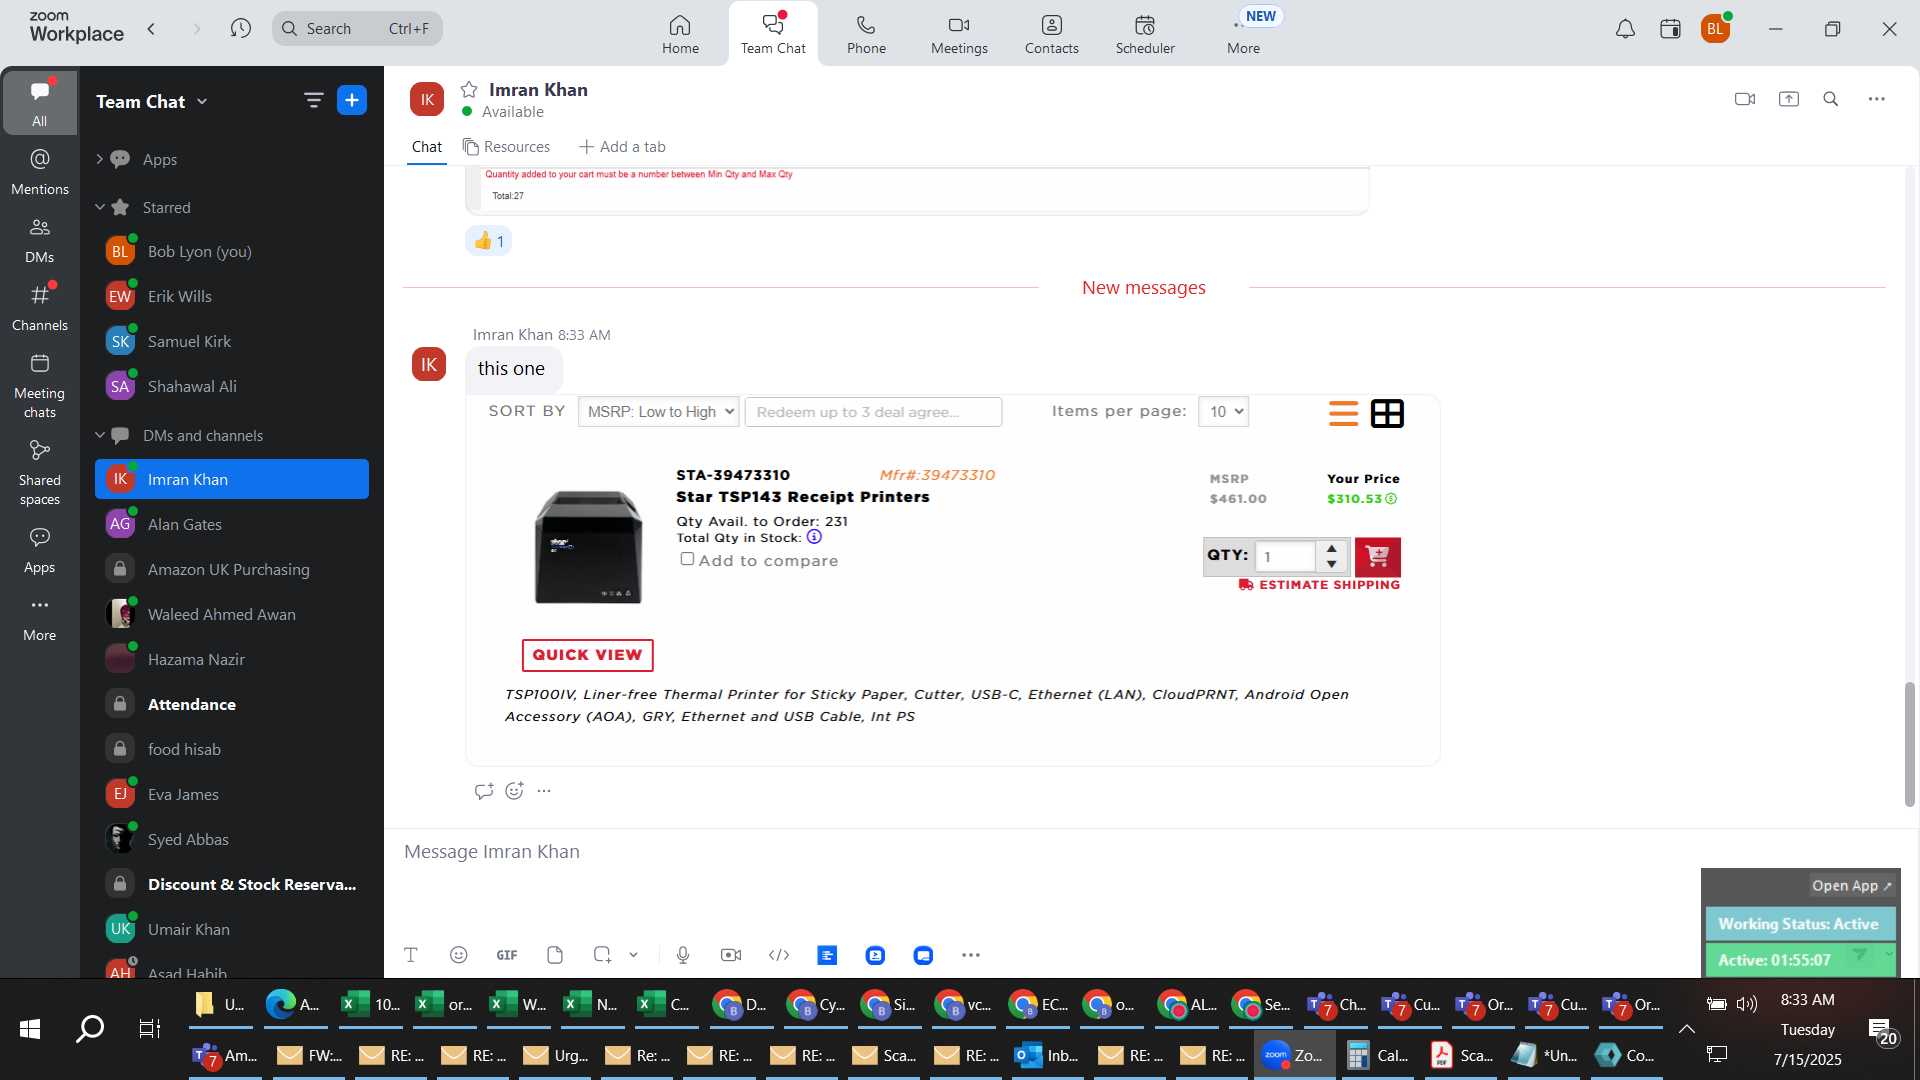Open text formatting in composer
This screenshot has width=1920, height=1080.
pyautogui.click(x=411, y=955)
